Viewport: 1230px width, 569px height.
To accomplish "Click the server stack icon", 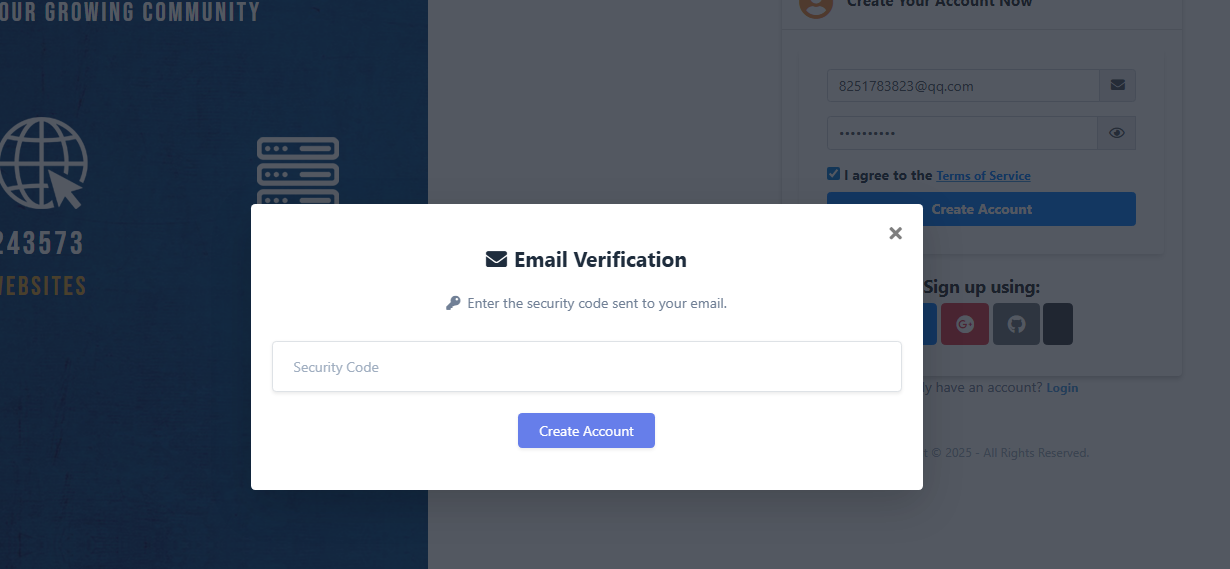I will [x=298, y=172].
